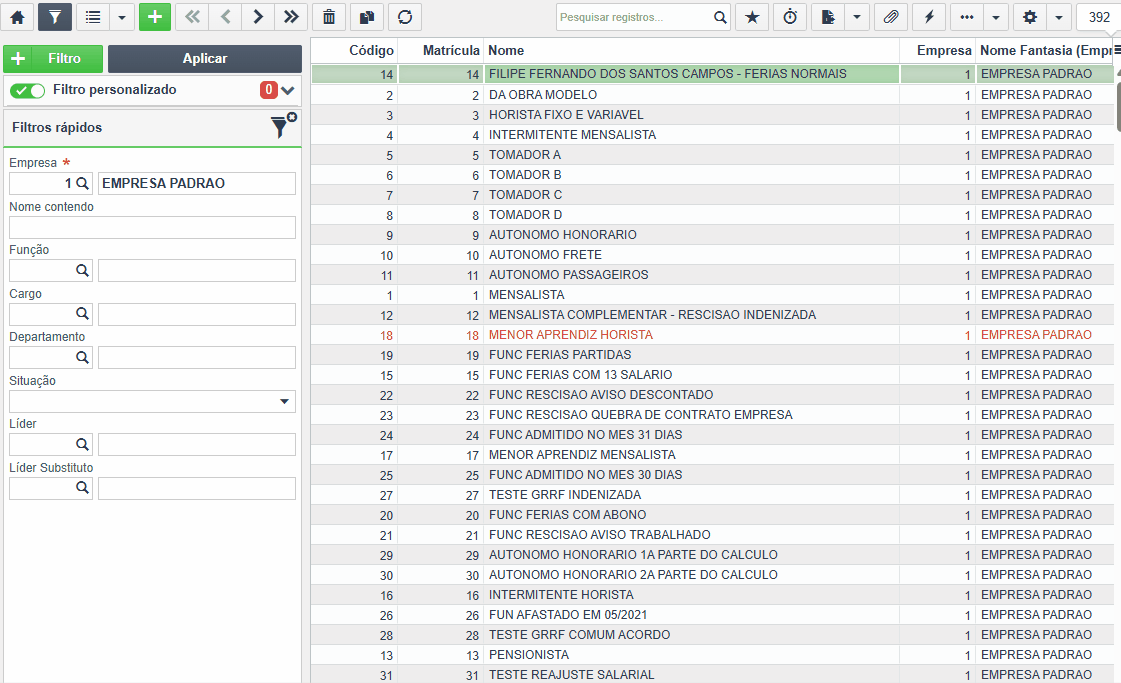Open attachments paperclip icon

891,17
